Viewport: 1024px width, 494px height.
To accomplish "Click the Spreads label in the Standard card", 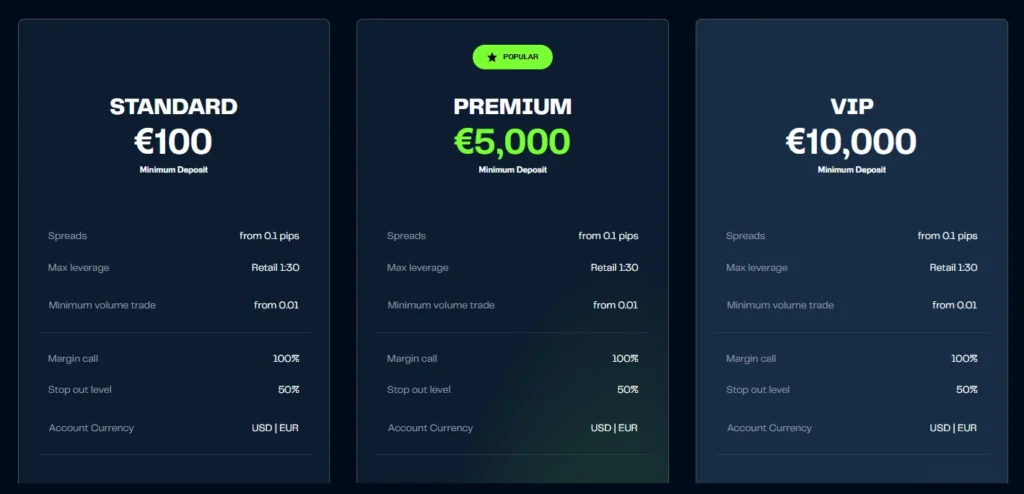I will tap(68, 236).
